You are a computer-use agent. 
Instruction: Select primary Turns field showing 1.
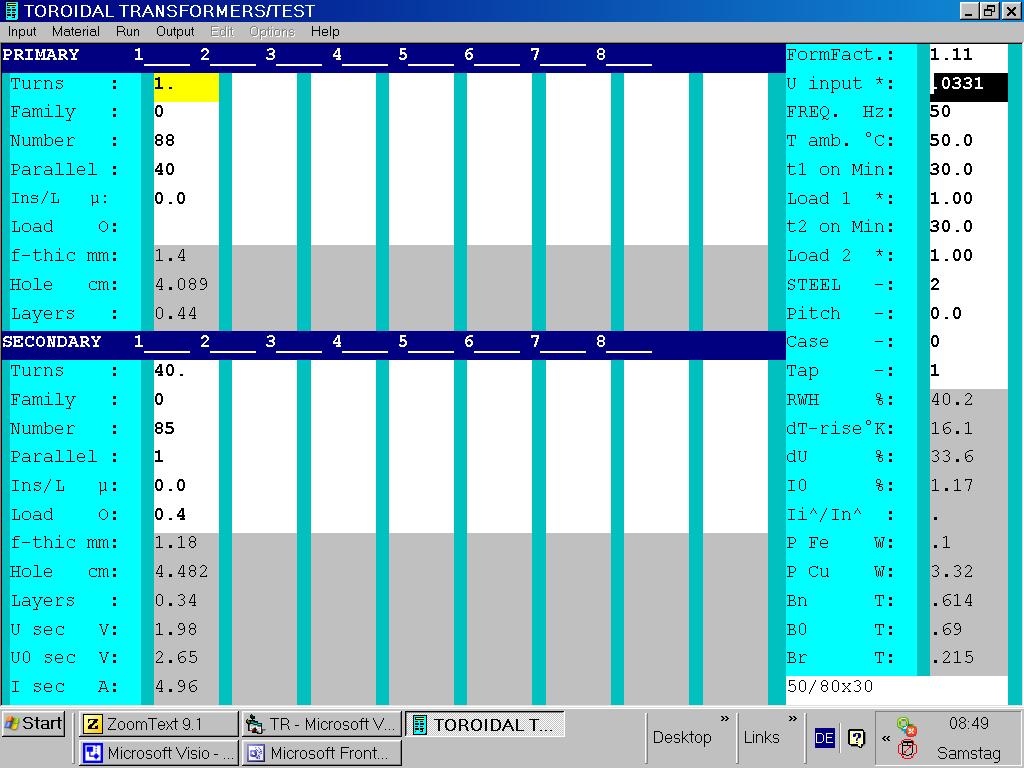coord(186,87)
